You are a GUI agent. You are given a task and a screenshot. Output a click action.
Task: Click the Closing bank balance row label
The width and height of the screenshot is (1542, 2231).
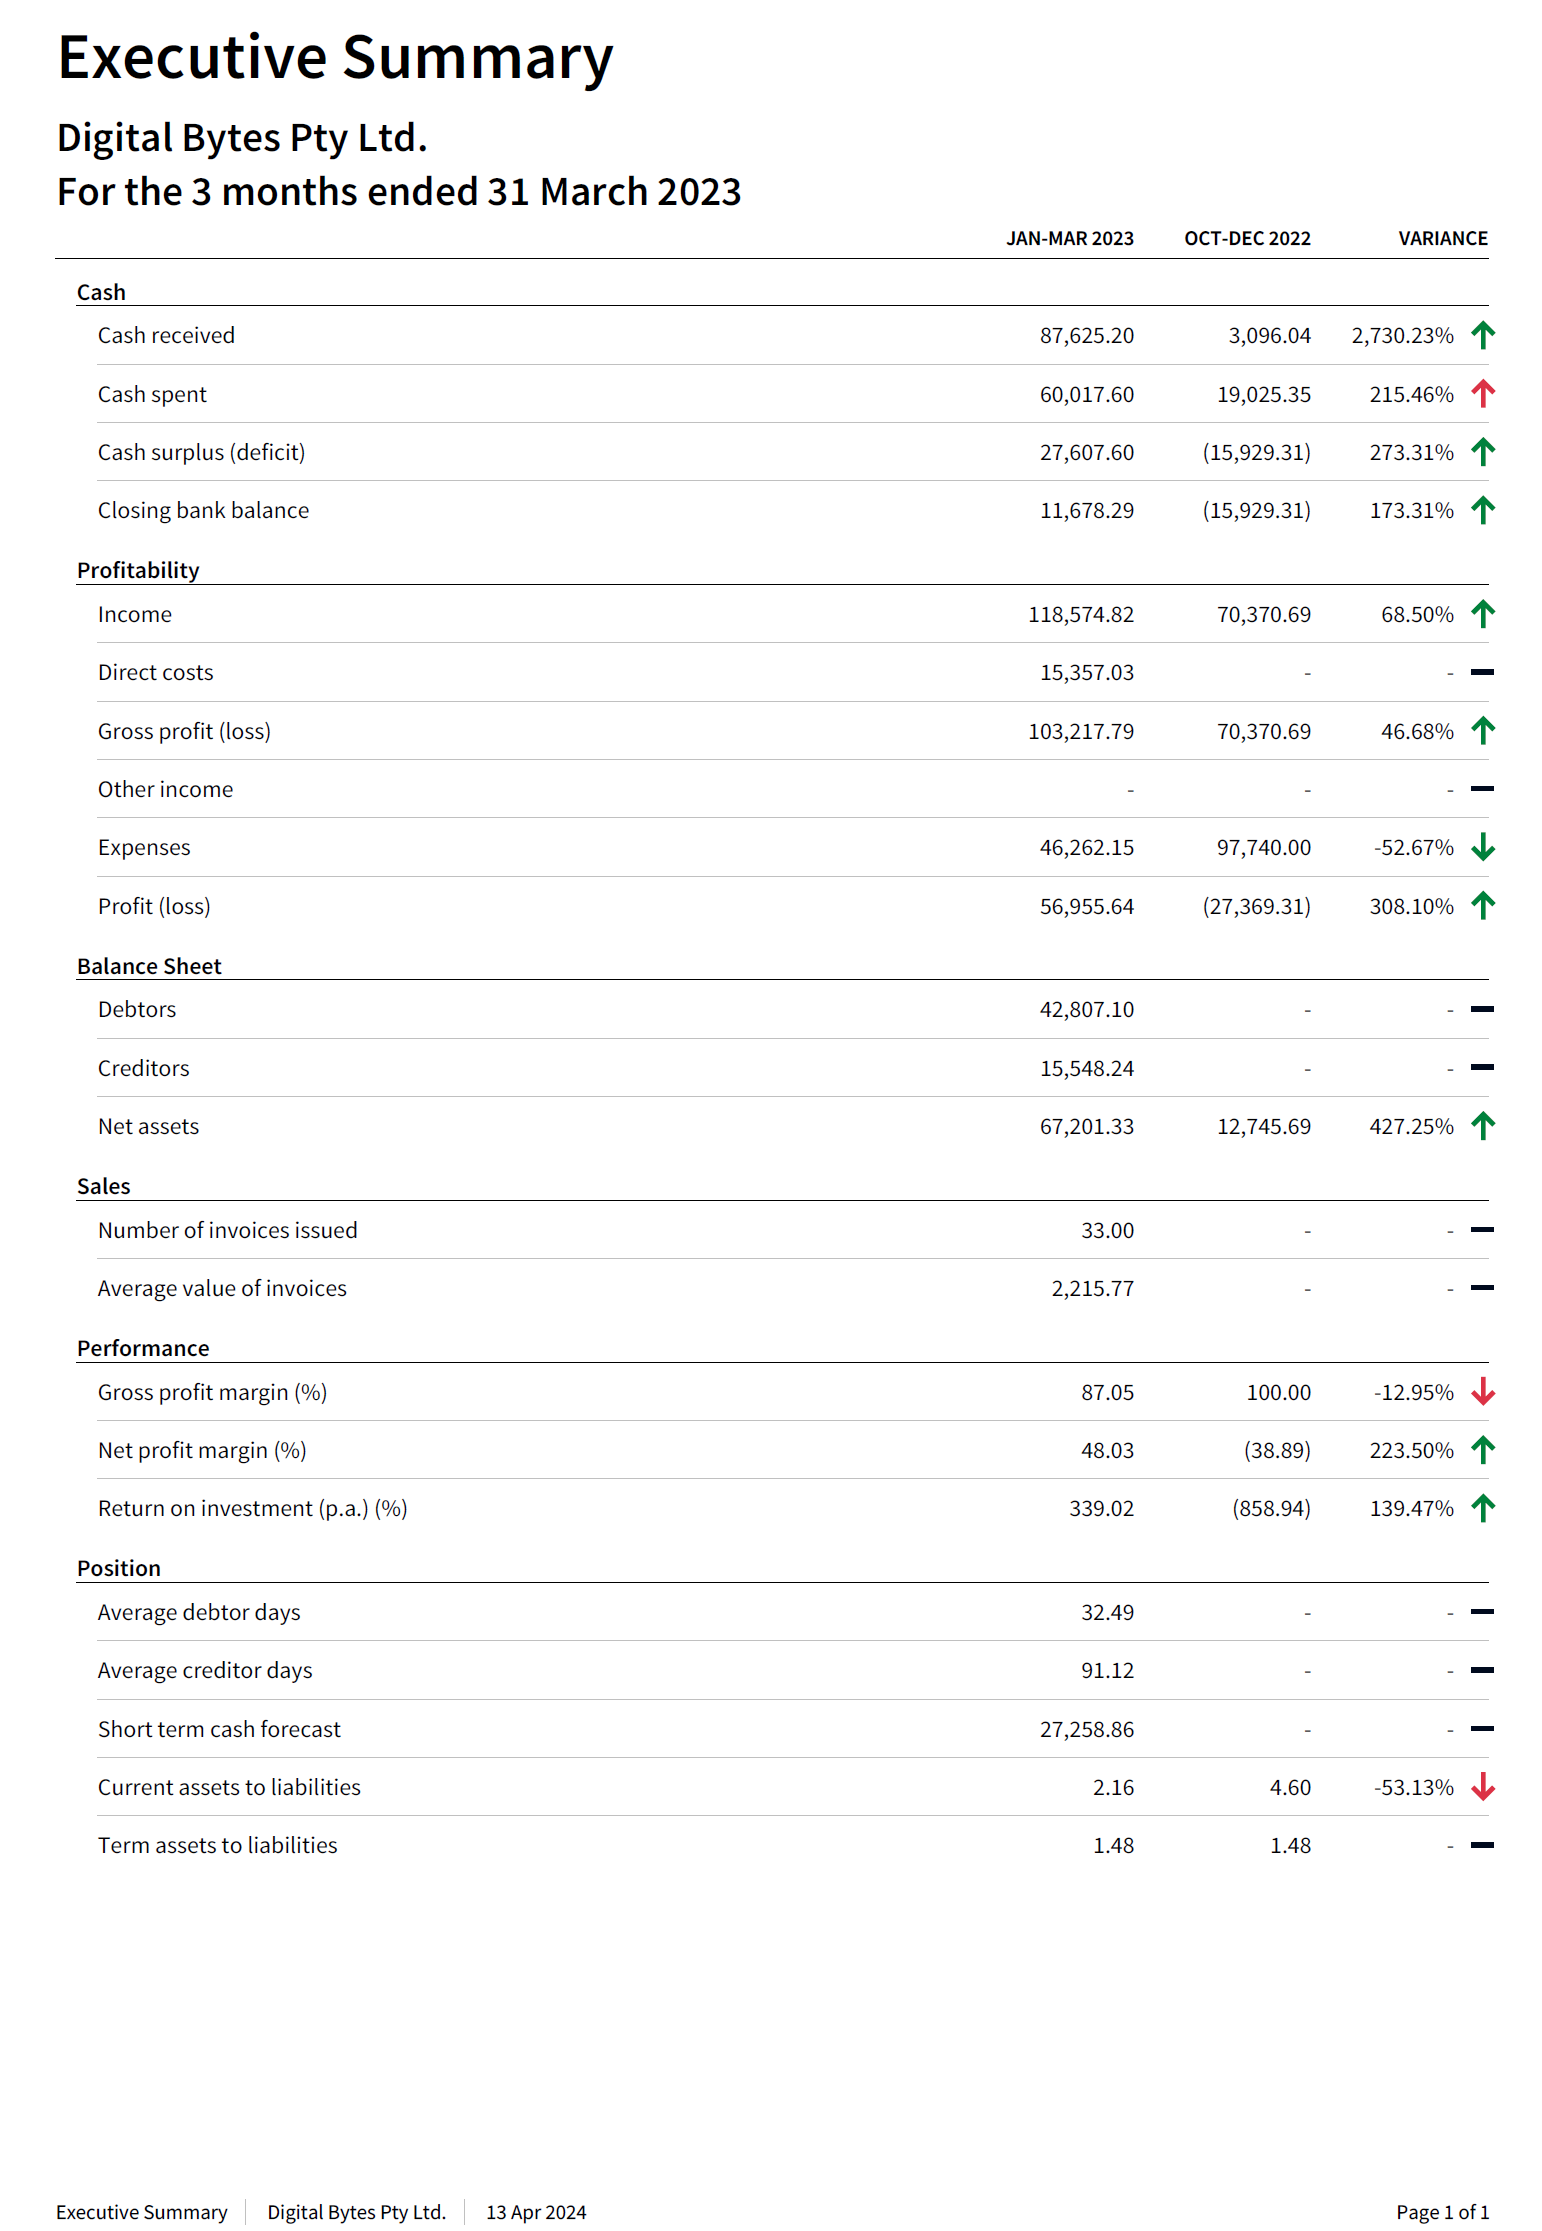click(203, 511)
